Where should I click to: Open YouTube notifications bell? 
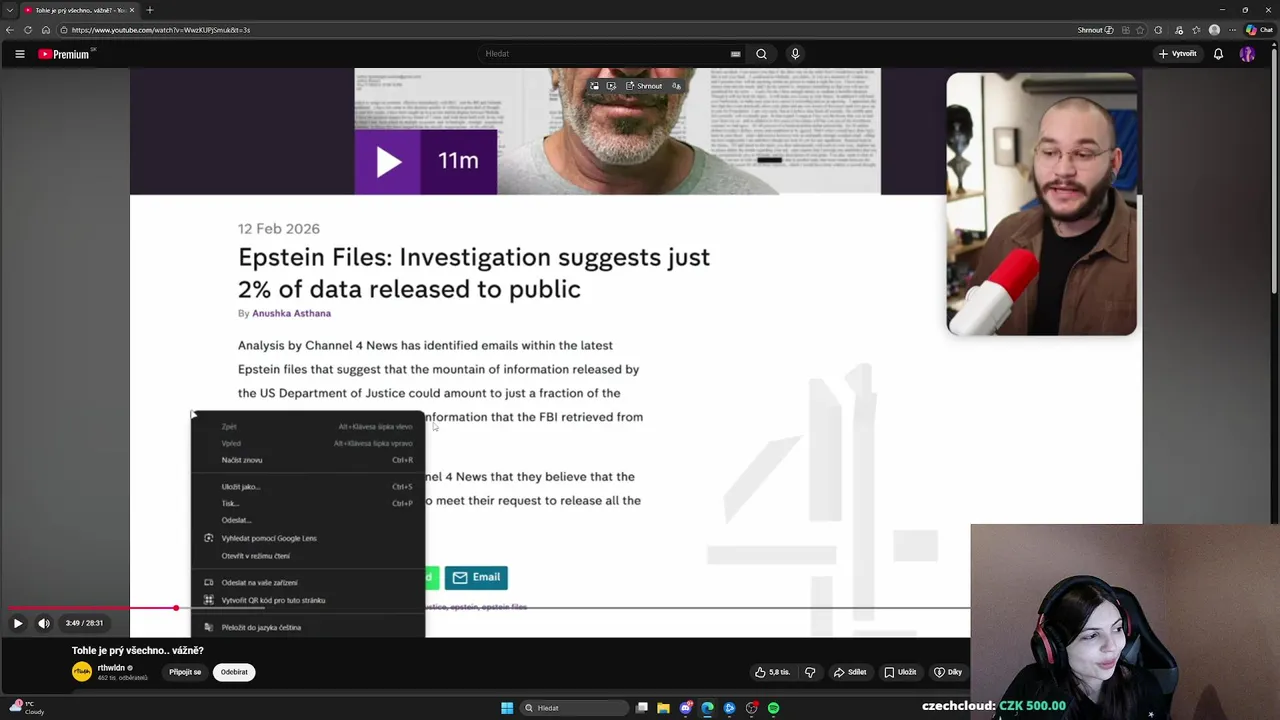tap(1218, 54)
